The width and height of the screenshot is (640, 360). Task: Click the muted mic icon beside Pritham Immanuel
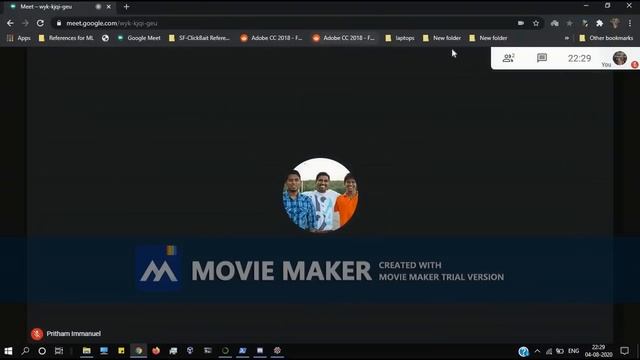pyautogui.click(x=37, y=334)
